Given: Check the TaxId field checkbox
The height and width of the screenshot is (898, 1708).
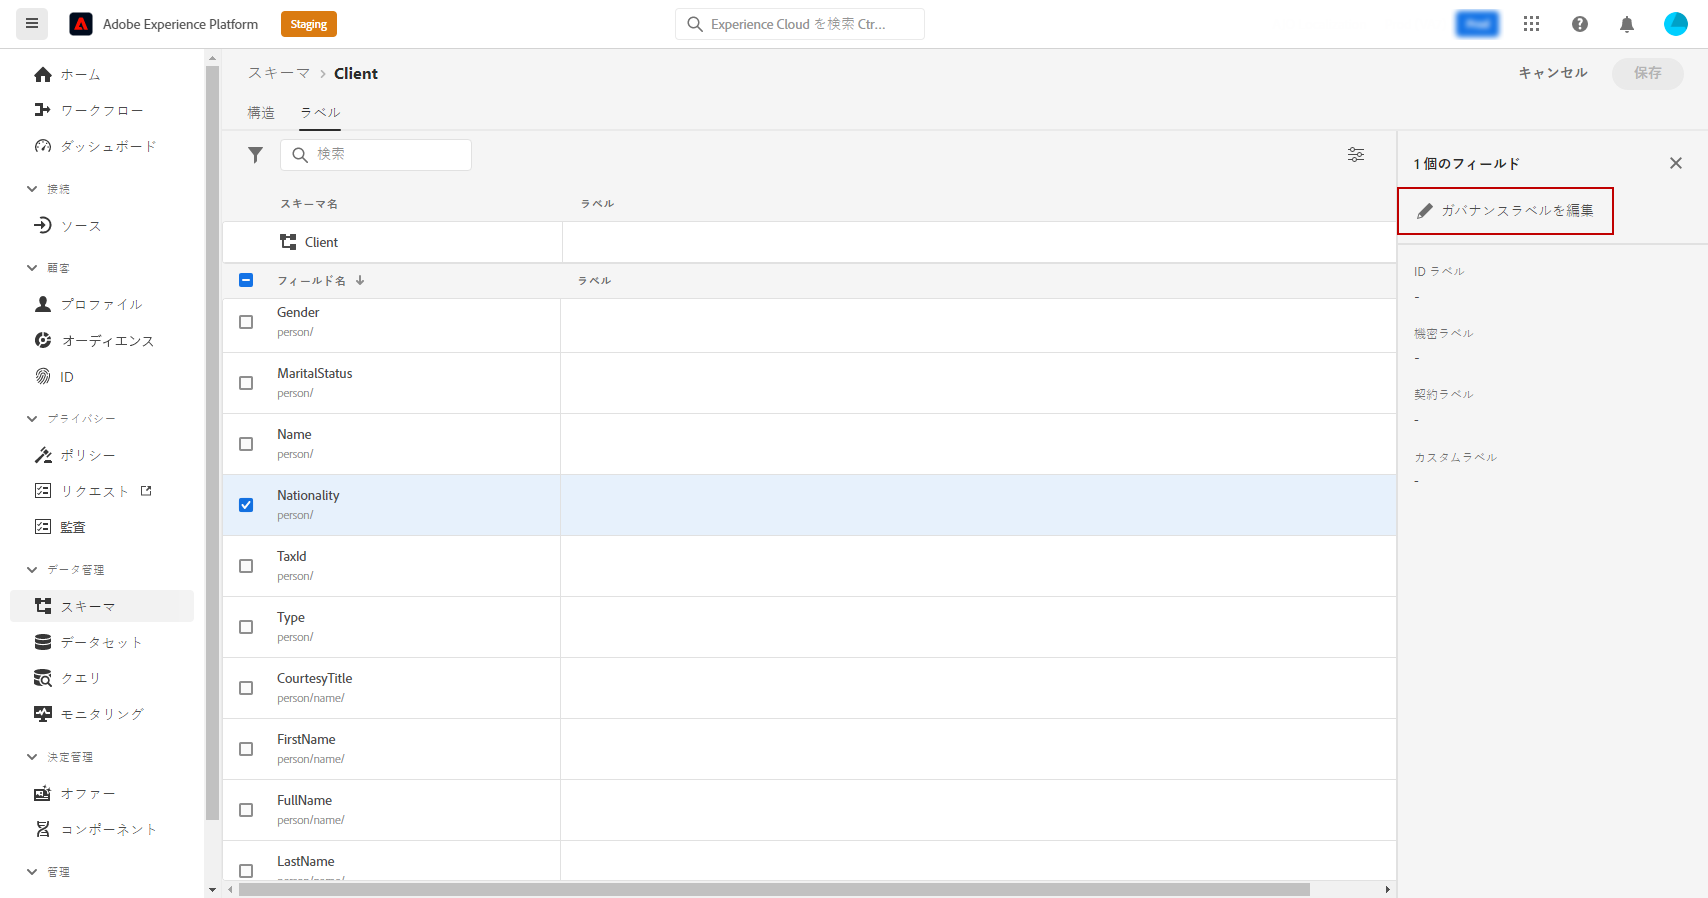Looking at the screenshot, I should click(246, 566).
